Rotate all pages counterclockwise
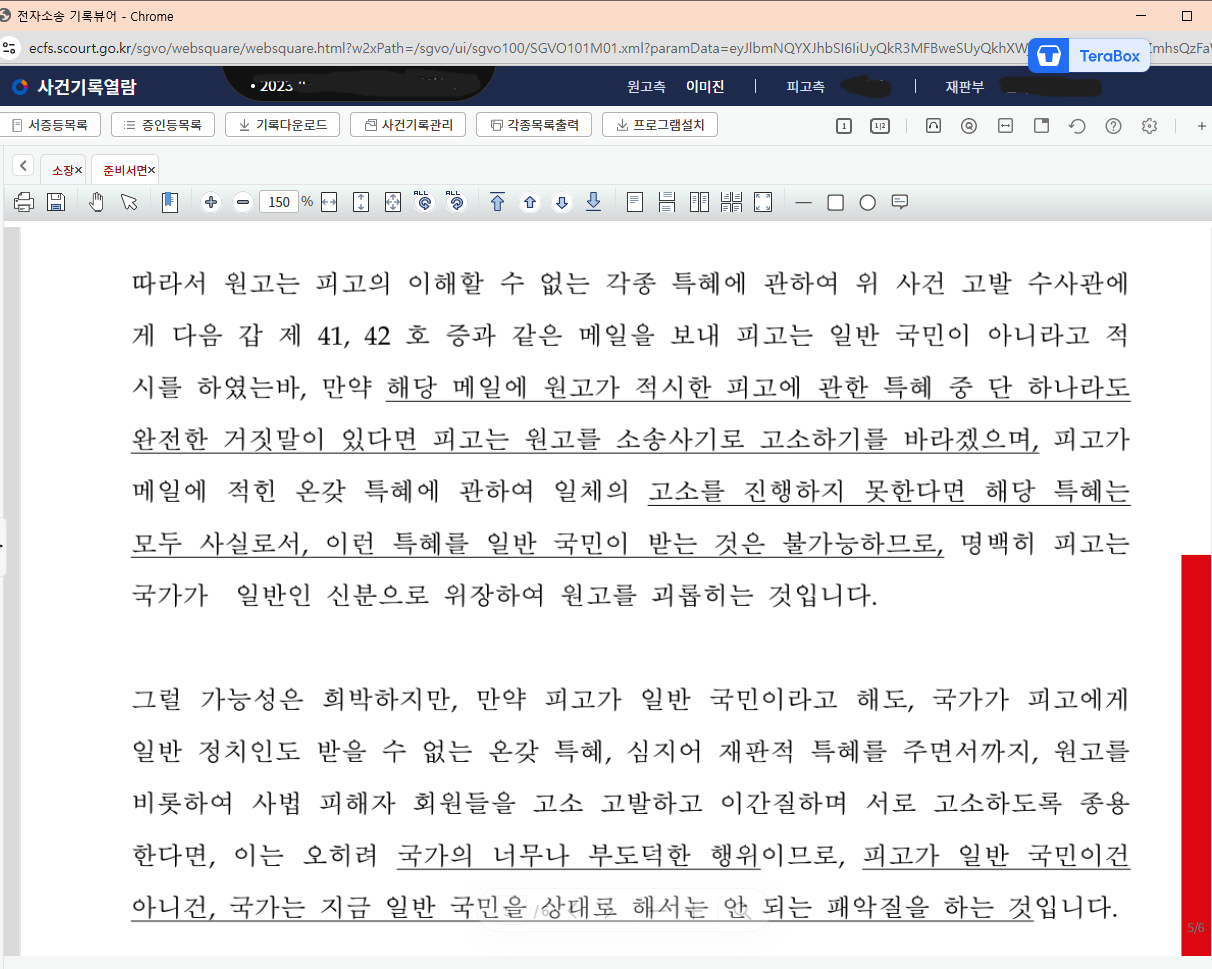 (457, 201)
